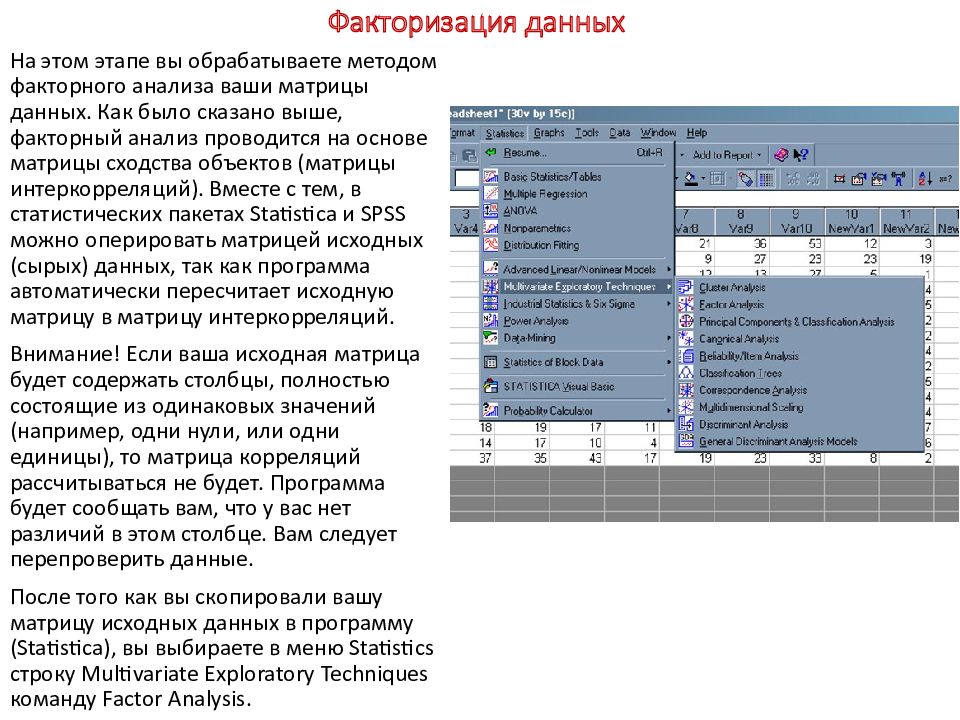Click the Cluster Analysis submenu icon
The image size is (960, 720).
point(686,287)
